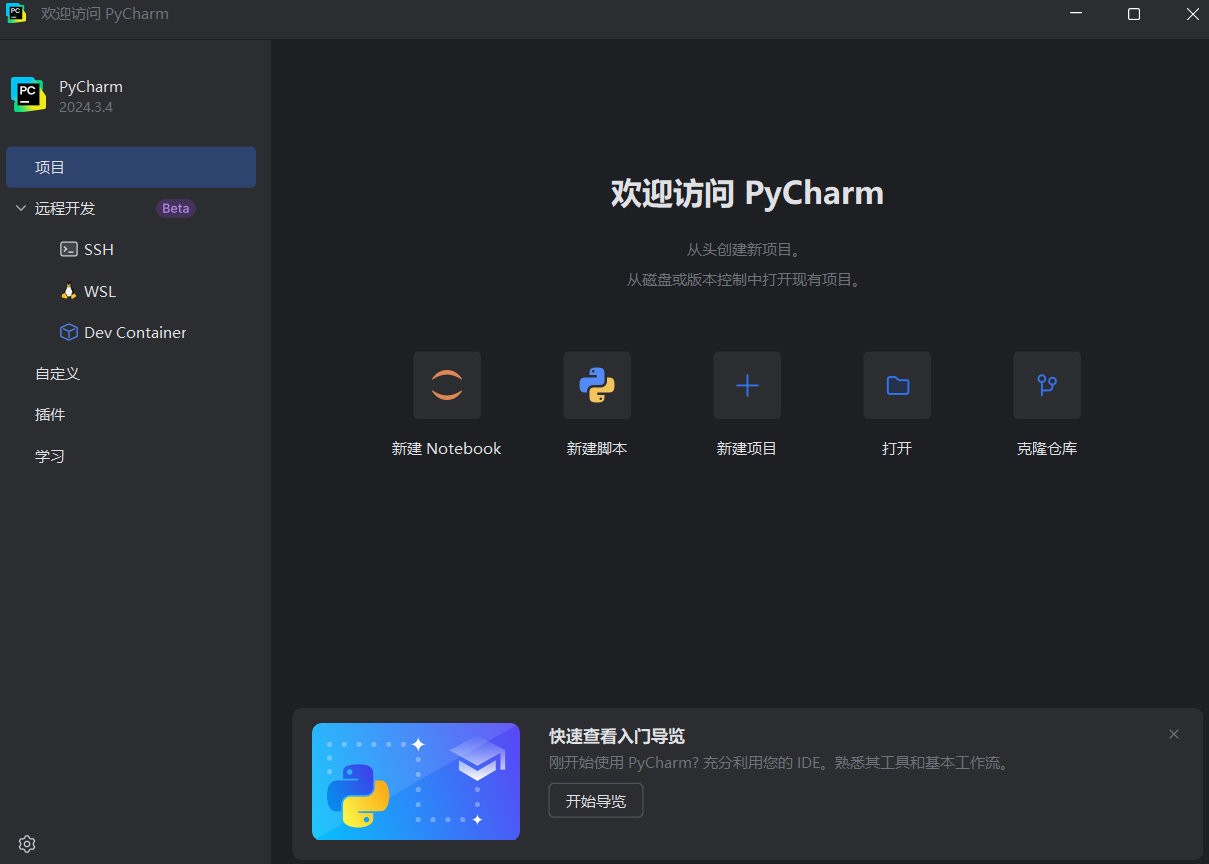Click the 从磁盘或版本控制中打开现有项目 text
Image resolution: width=1209 pixels, height=864 pixels.
click(x=744, y=280)
